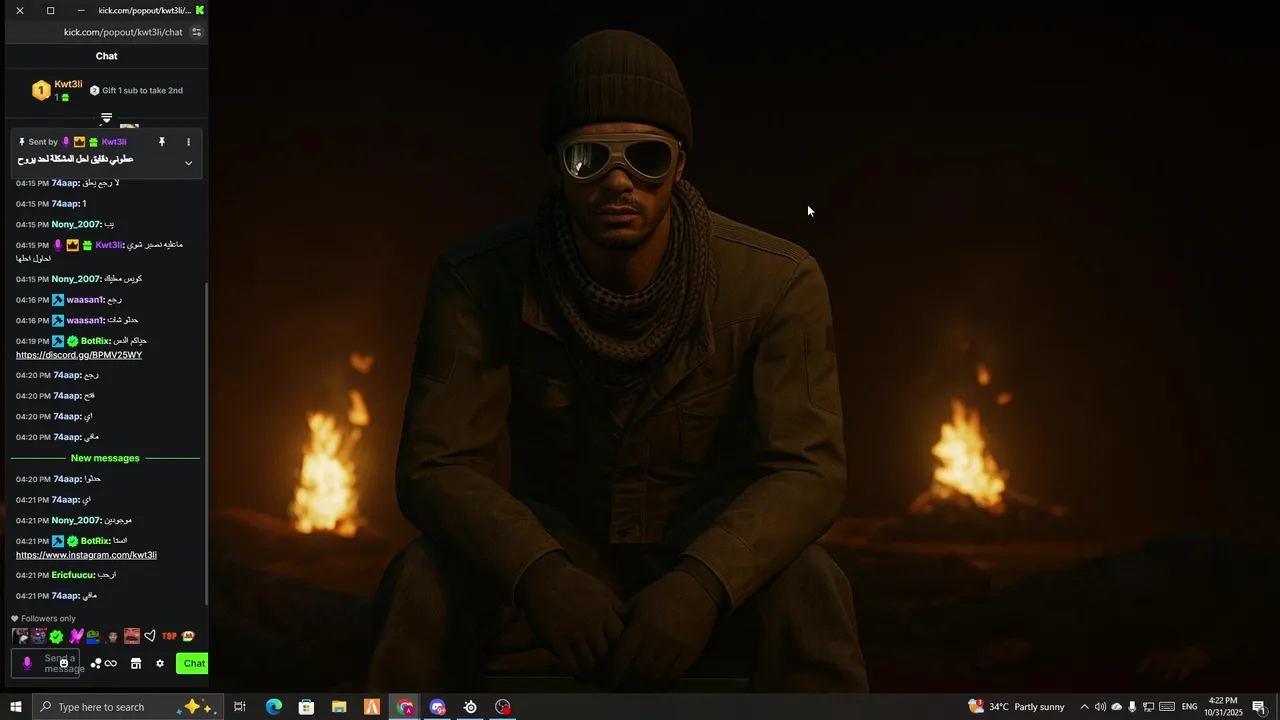Open the orange app icon in taskbar
The width and height of the screenshot is (1280, 720).
tap(372, 707)
